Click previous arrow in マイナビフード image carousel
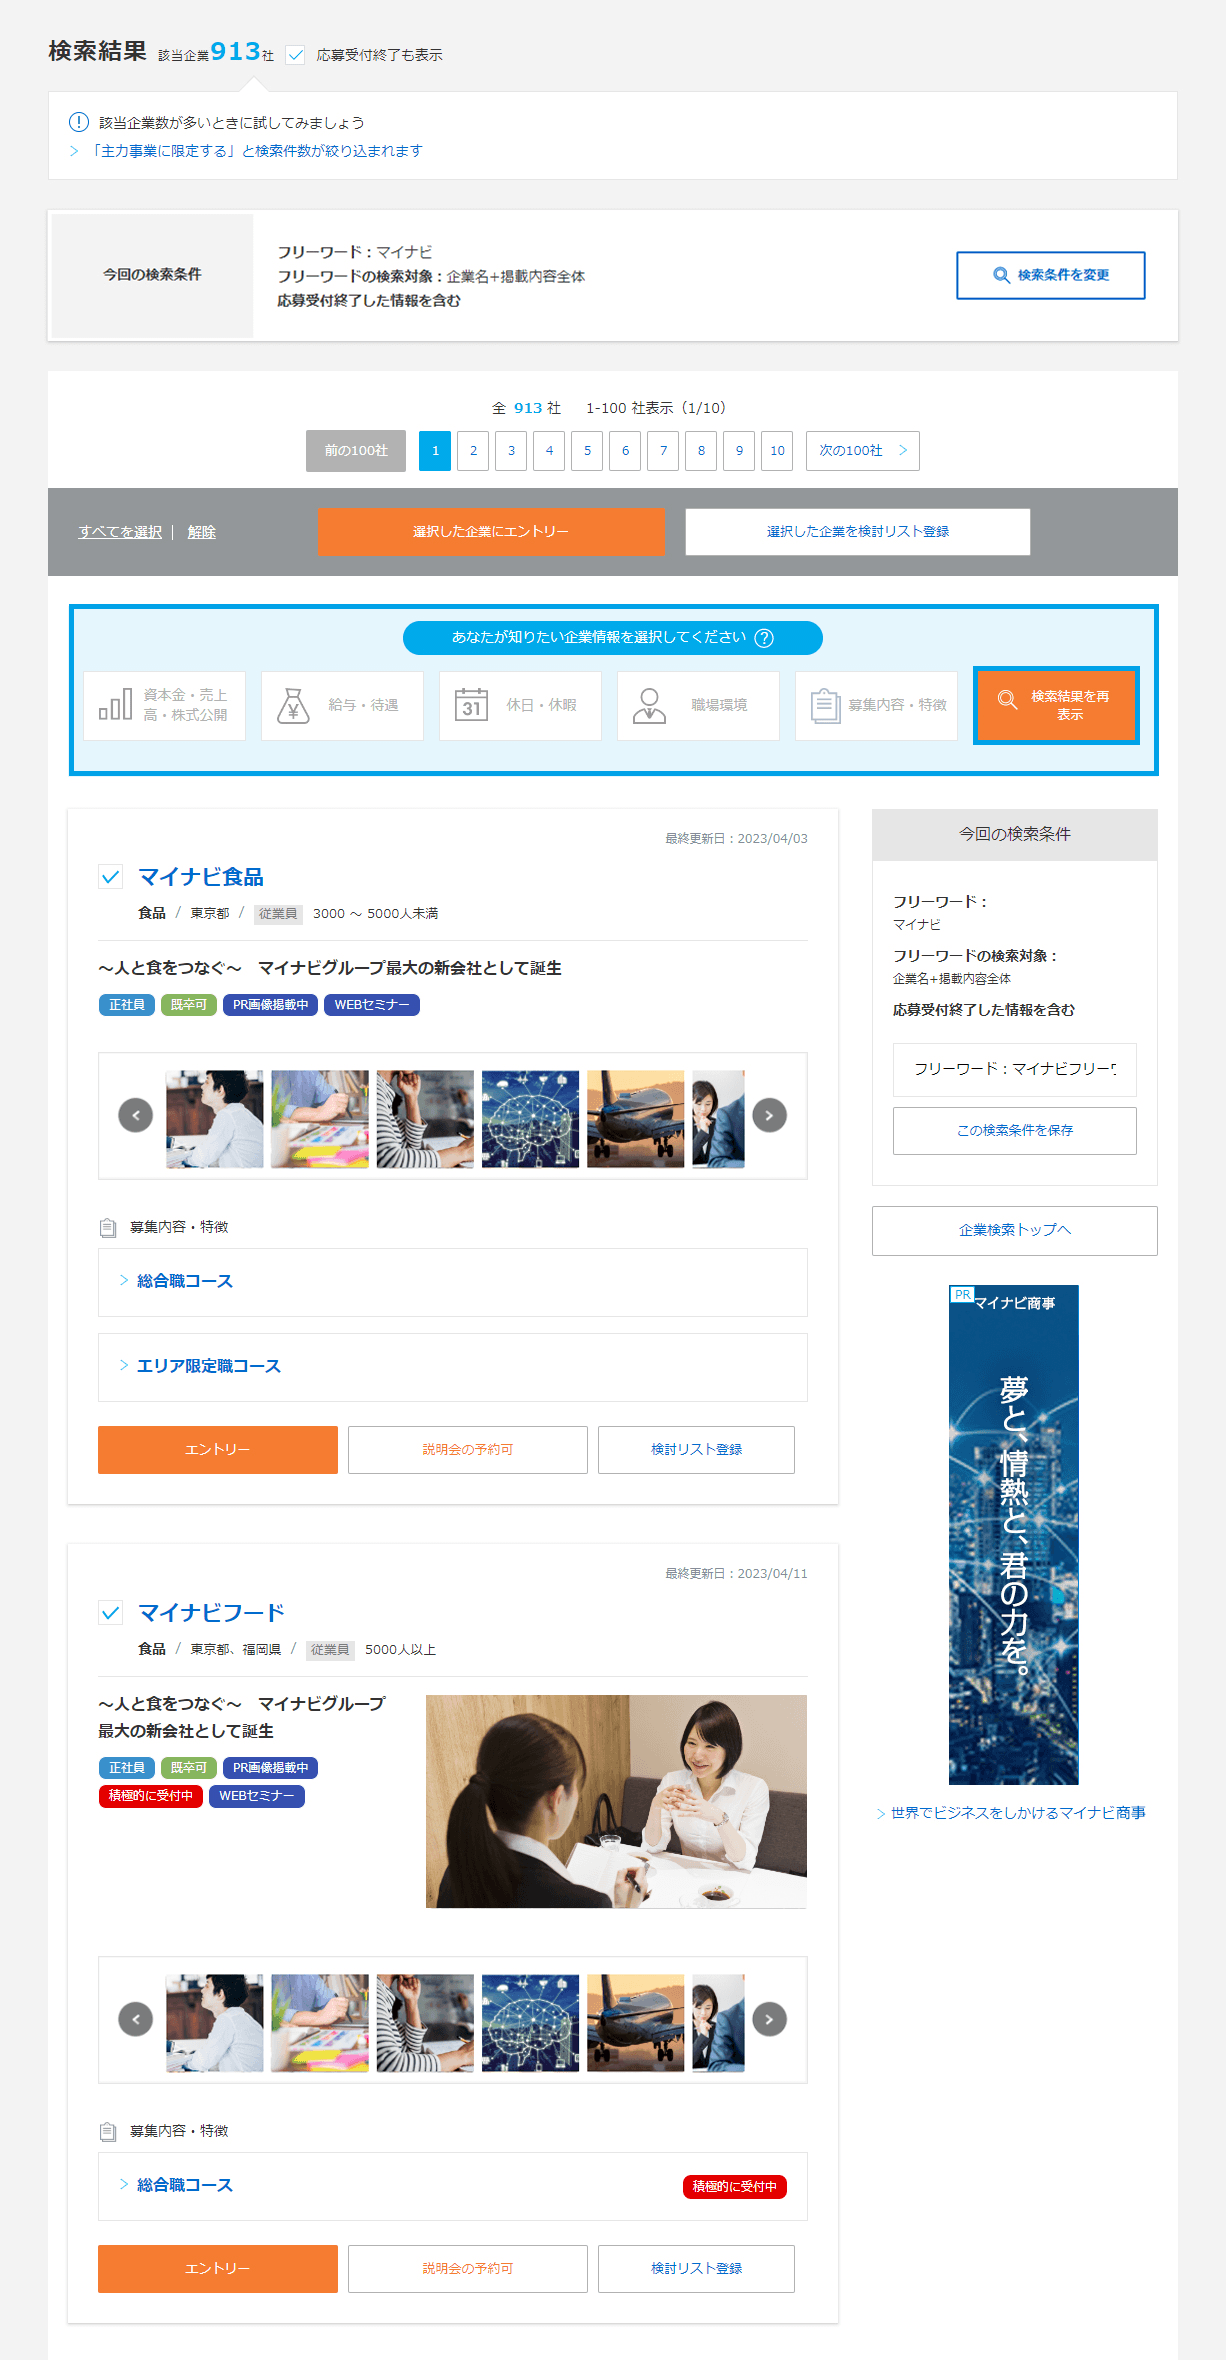This screenshot has height=2360, width=1226. click(x=136, y=2019)
